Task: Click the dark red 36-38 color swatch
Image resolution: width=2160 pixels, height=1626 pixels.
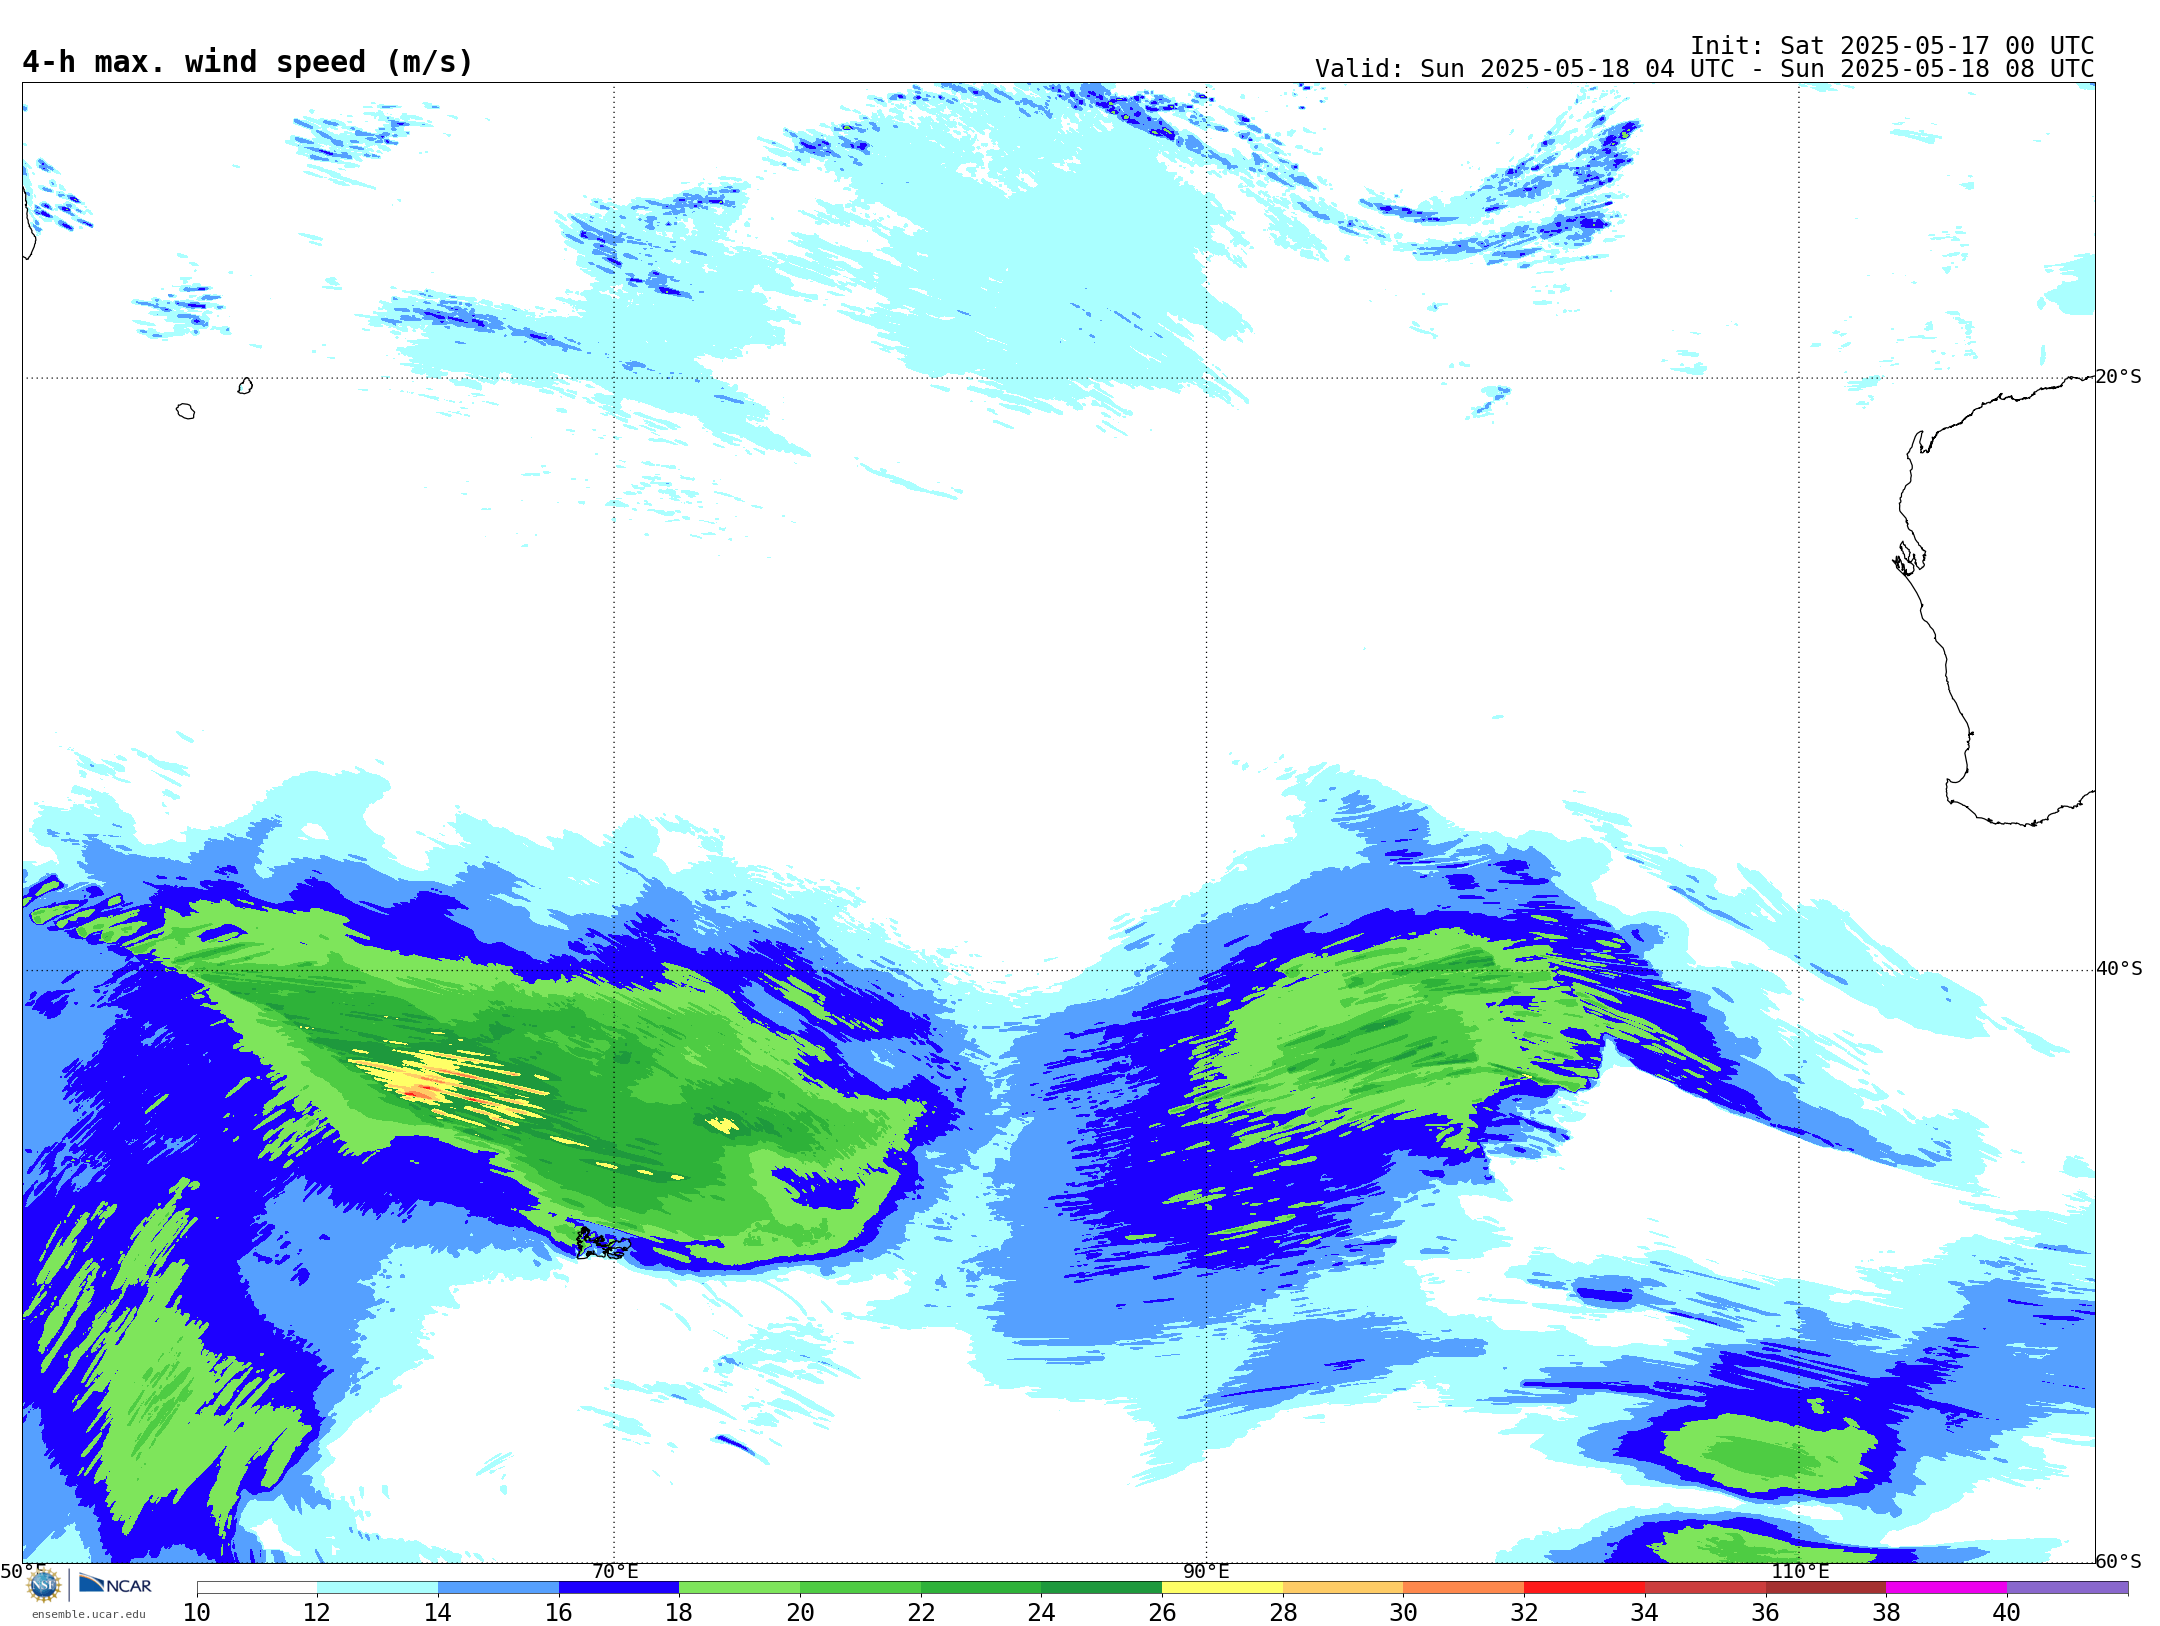Action: [1825, 1587]
